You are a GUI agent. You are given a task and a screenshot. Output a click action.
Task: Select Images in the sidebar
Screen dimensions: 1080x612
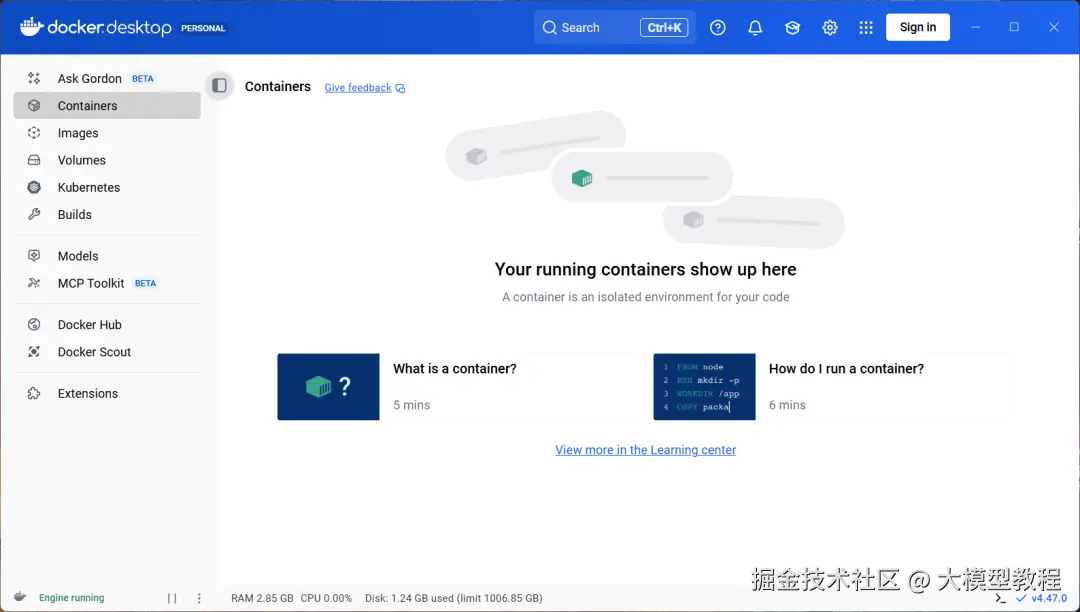click(x=107, y=133)
